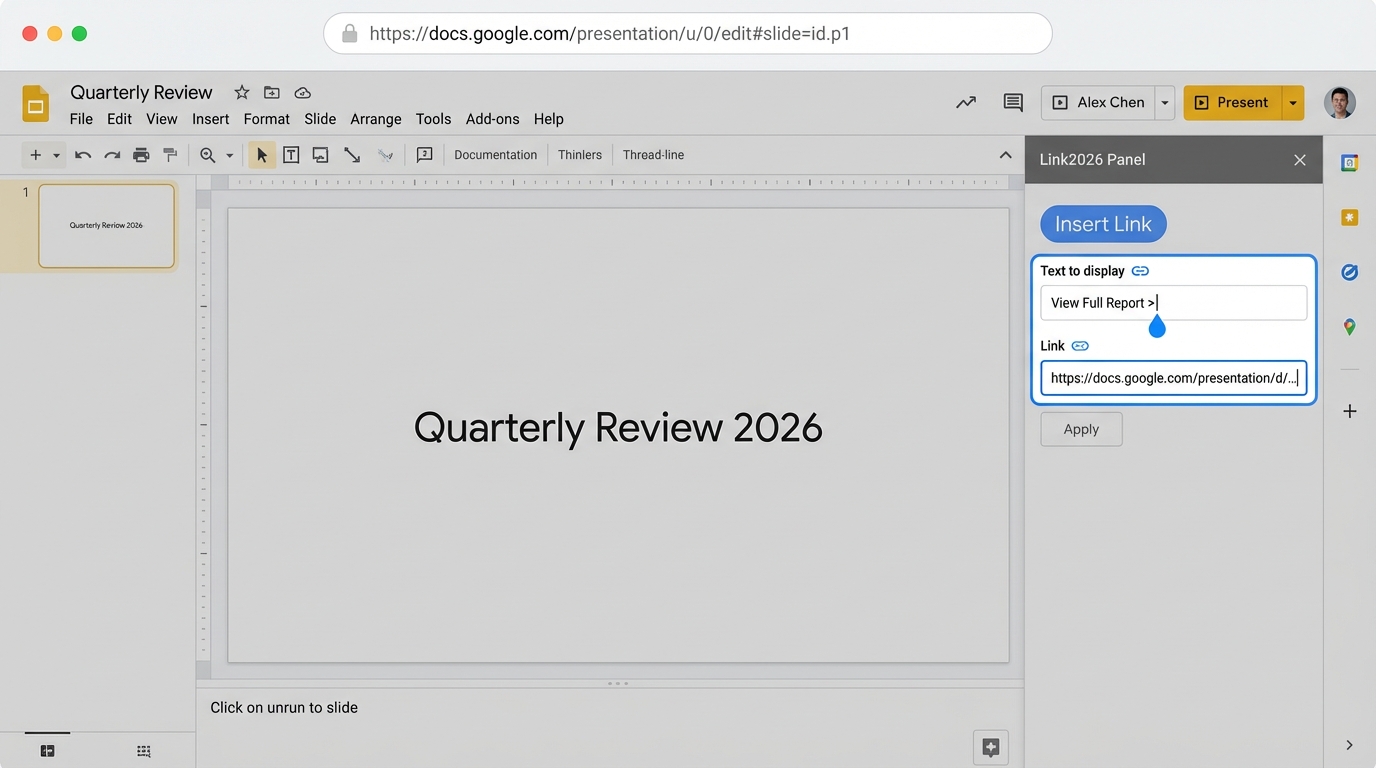
Task: Use the Paint format tool
Action: [170, 155]
